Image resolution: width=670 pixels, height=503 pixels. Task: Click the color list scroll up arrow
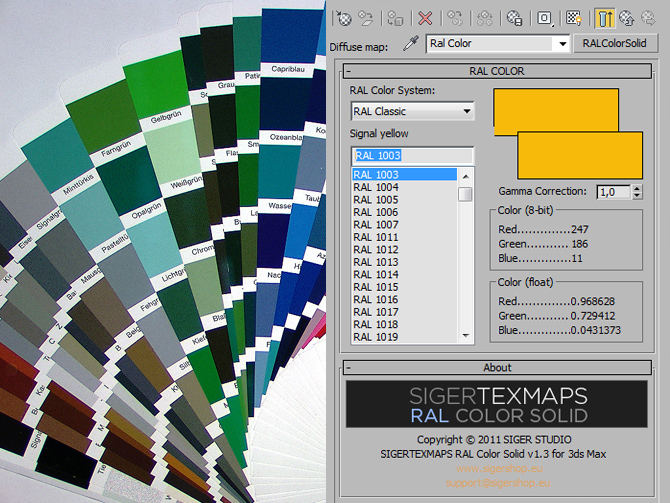(465, 176)
